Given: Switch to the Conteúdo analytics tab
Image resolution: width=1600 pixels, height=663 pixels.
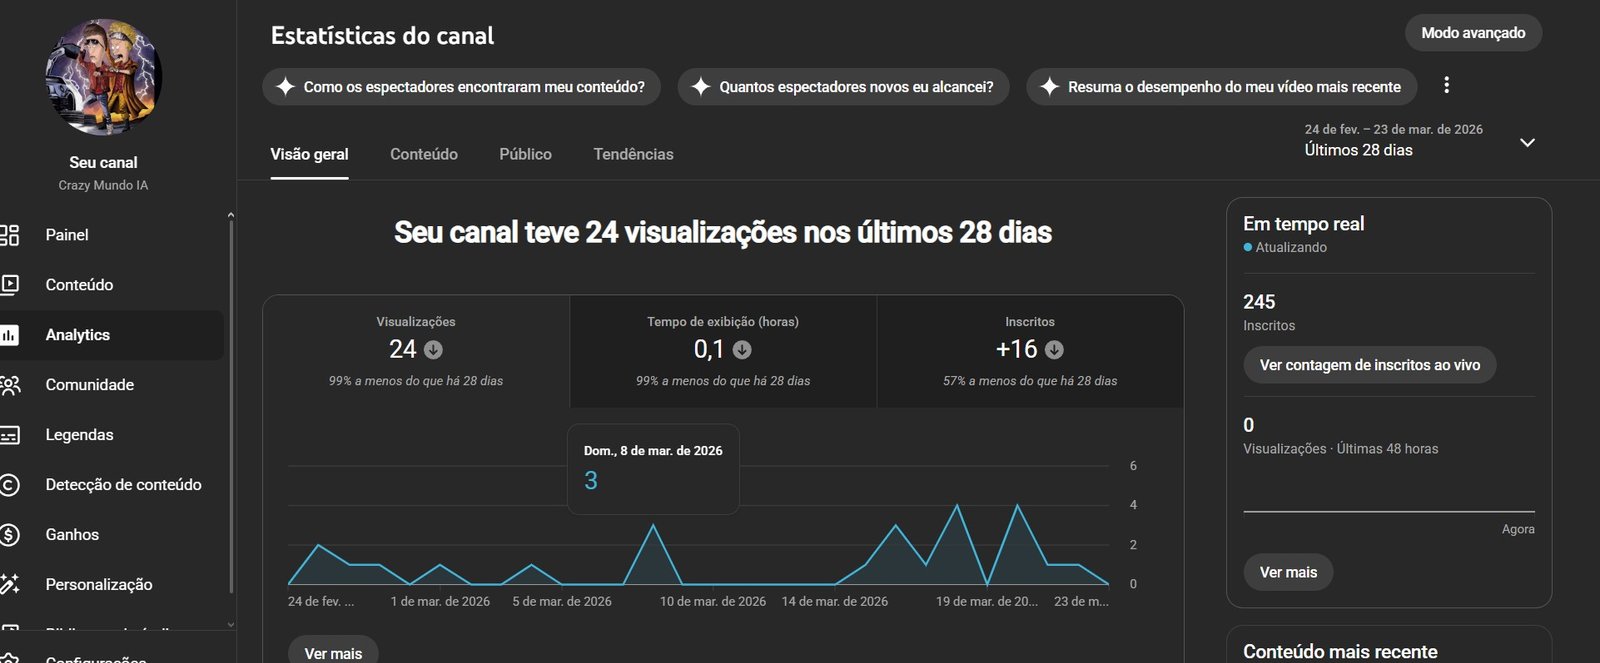Looking at the screenshot, I should tap(424, 154).
